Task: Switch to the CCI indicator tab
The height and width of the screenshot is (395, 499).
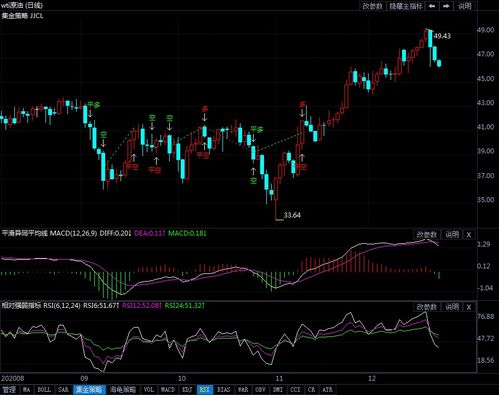Action: [x=295, y=390]
